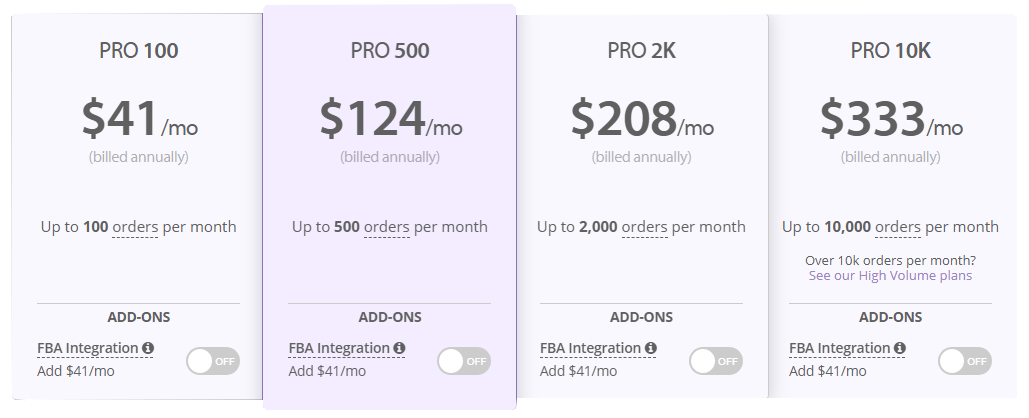This screenshot has height=418, width=1029.
Task: Click the FBA Integration info icon in PRO 100
Action: pos(148,348)
